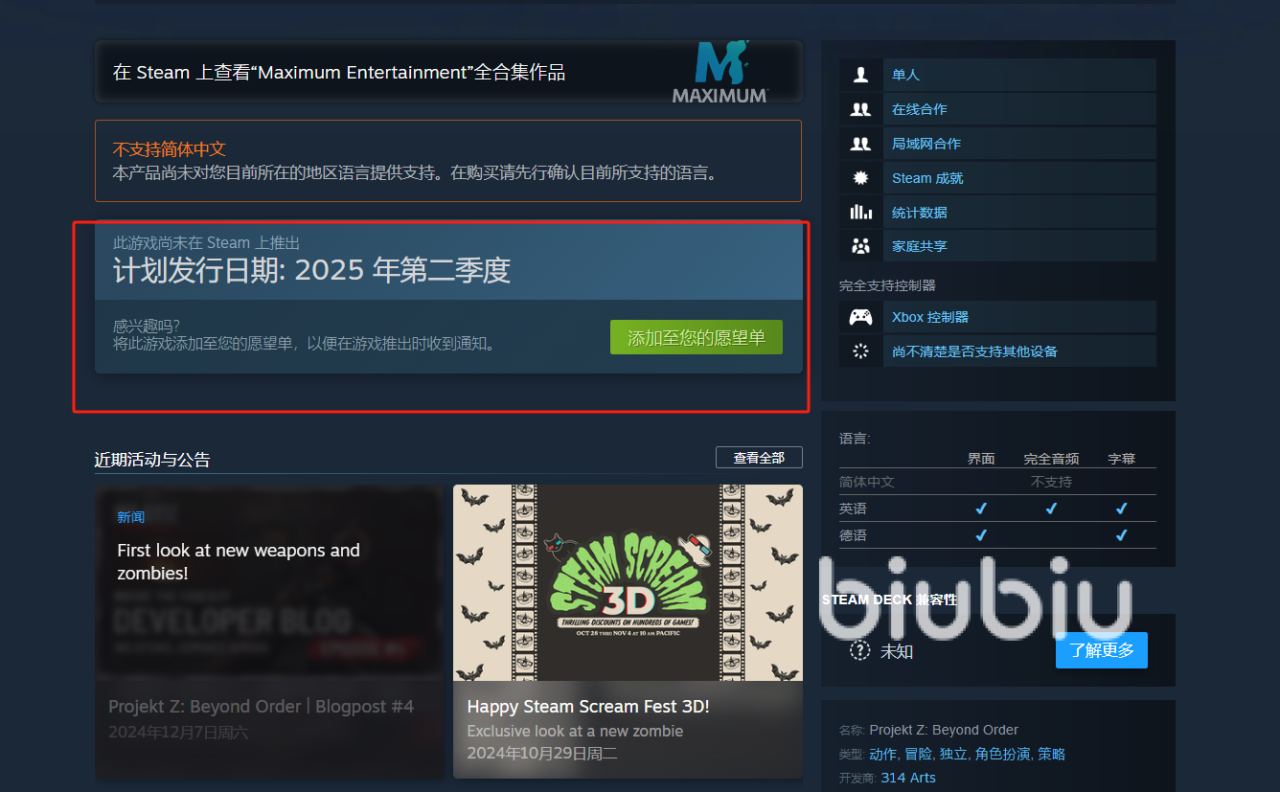Click the LAN co-op players icon
This screenshot has height=792, width=1280.
(860, 144)
